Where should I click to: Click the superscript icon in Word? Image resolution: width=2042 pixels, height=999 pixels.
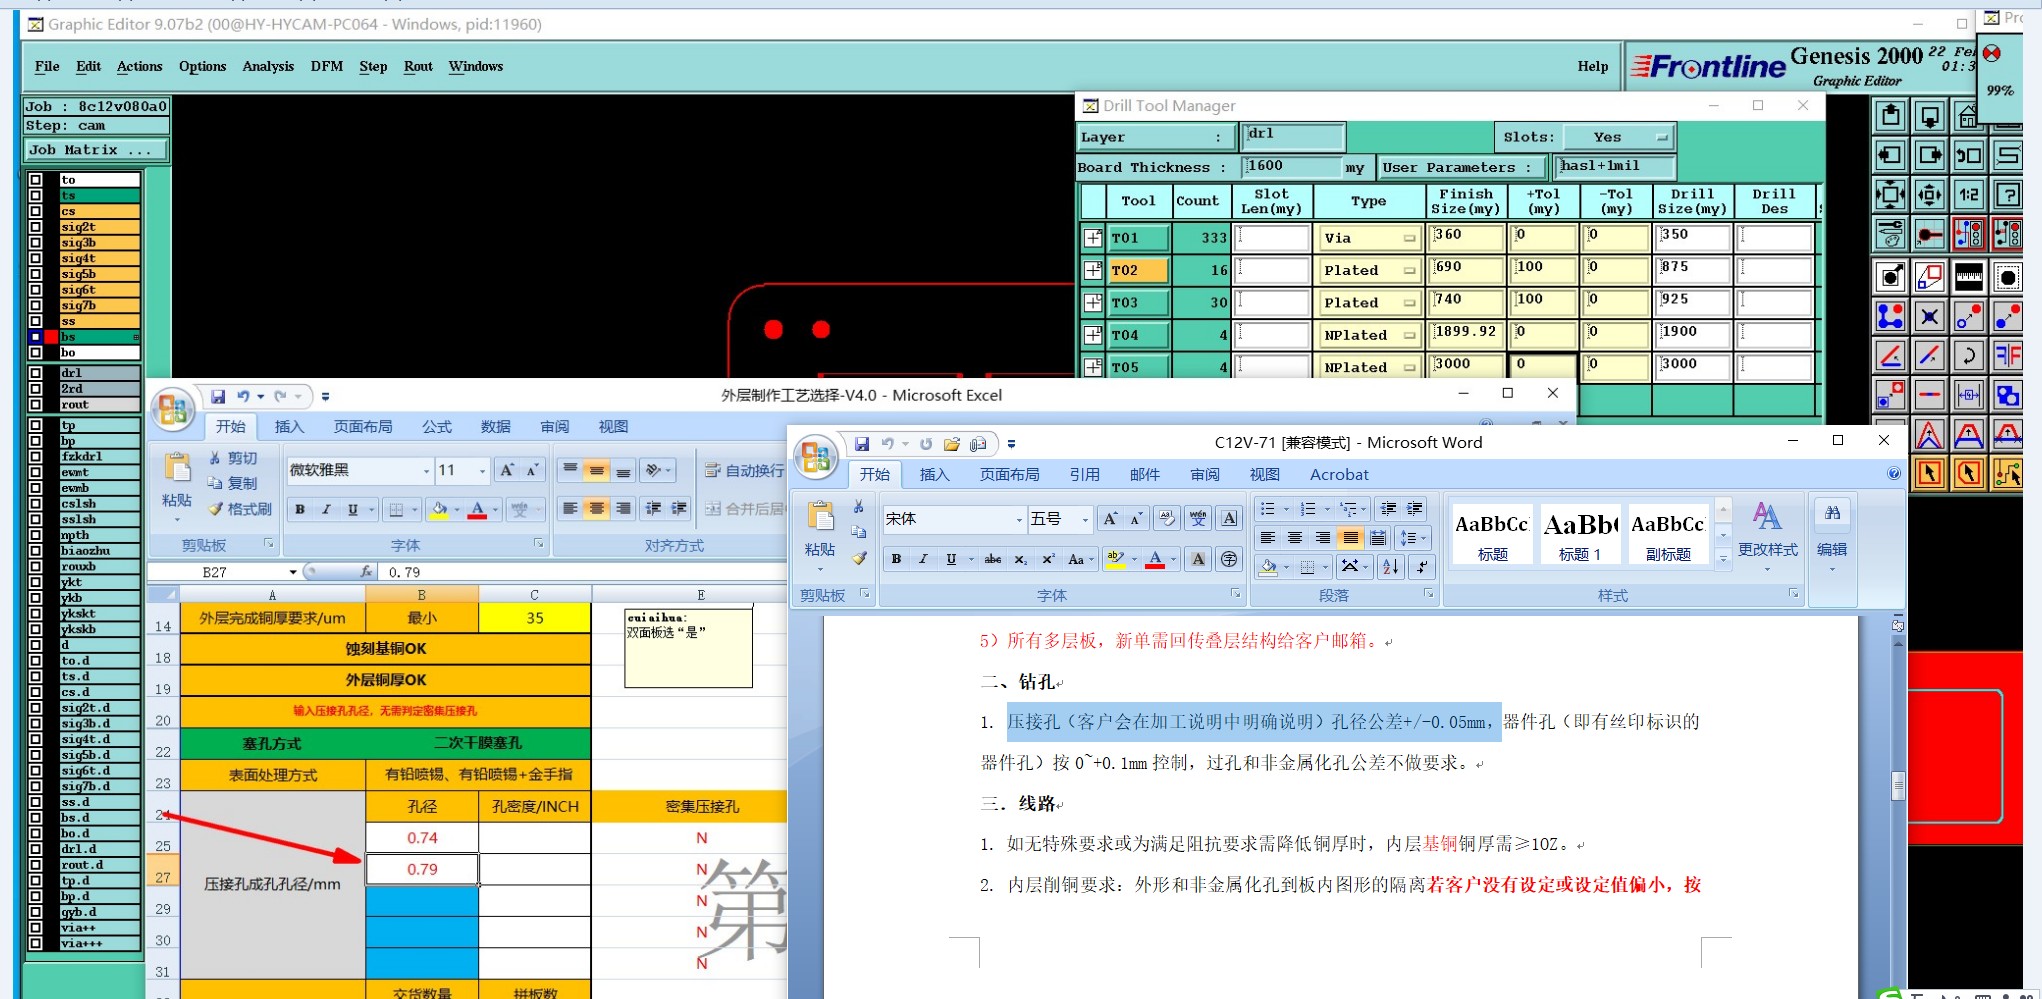(x=1047, y=559)
